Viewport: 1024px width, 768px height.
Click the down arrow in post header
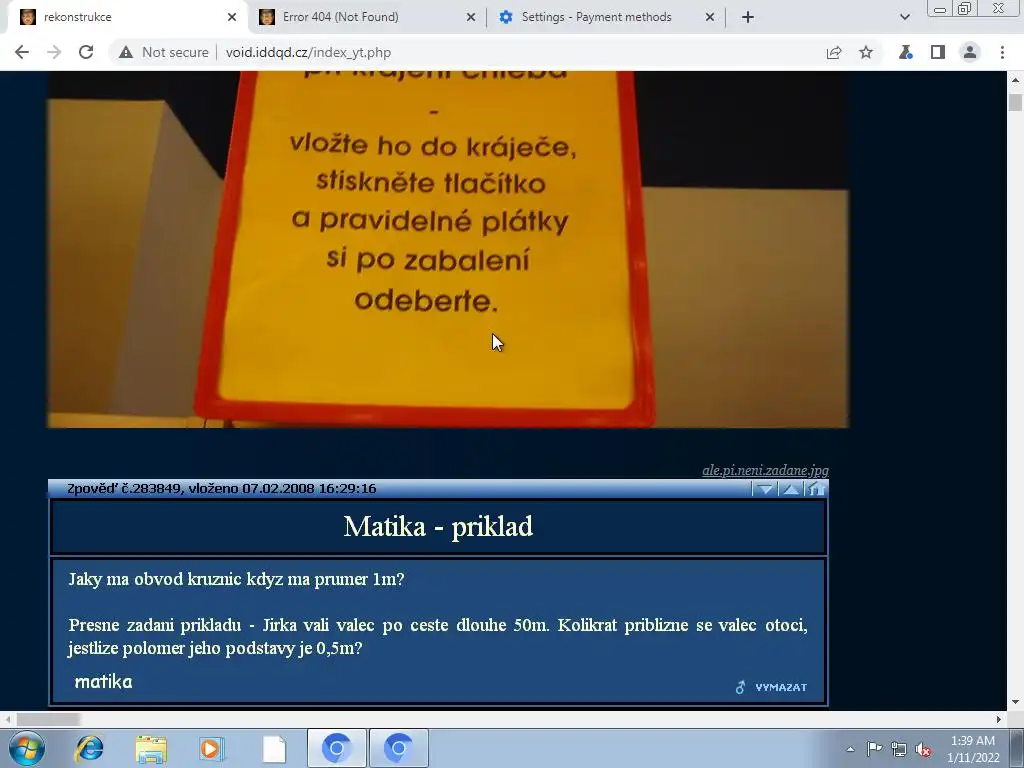tap(765, 488)
